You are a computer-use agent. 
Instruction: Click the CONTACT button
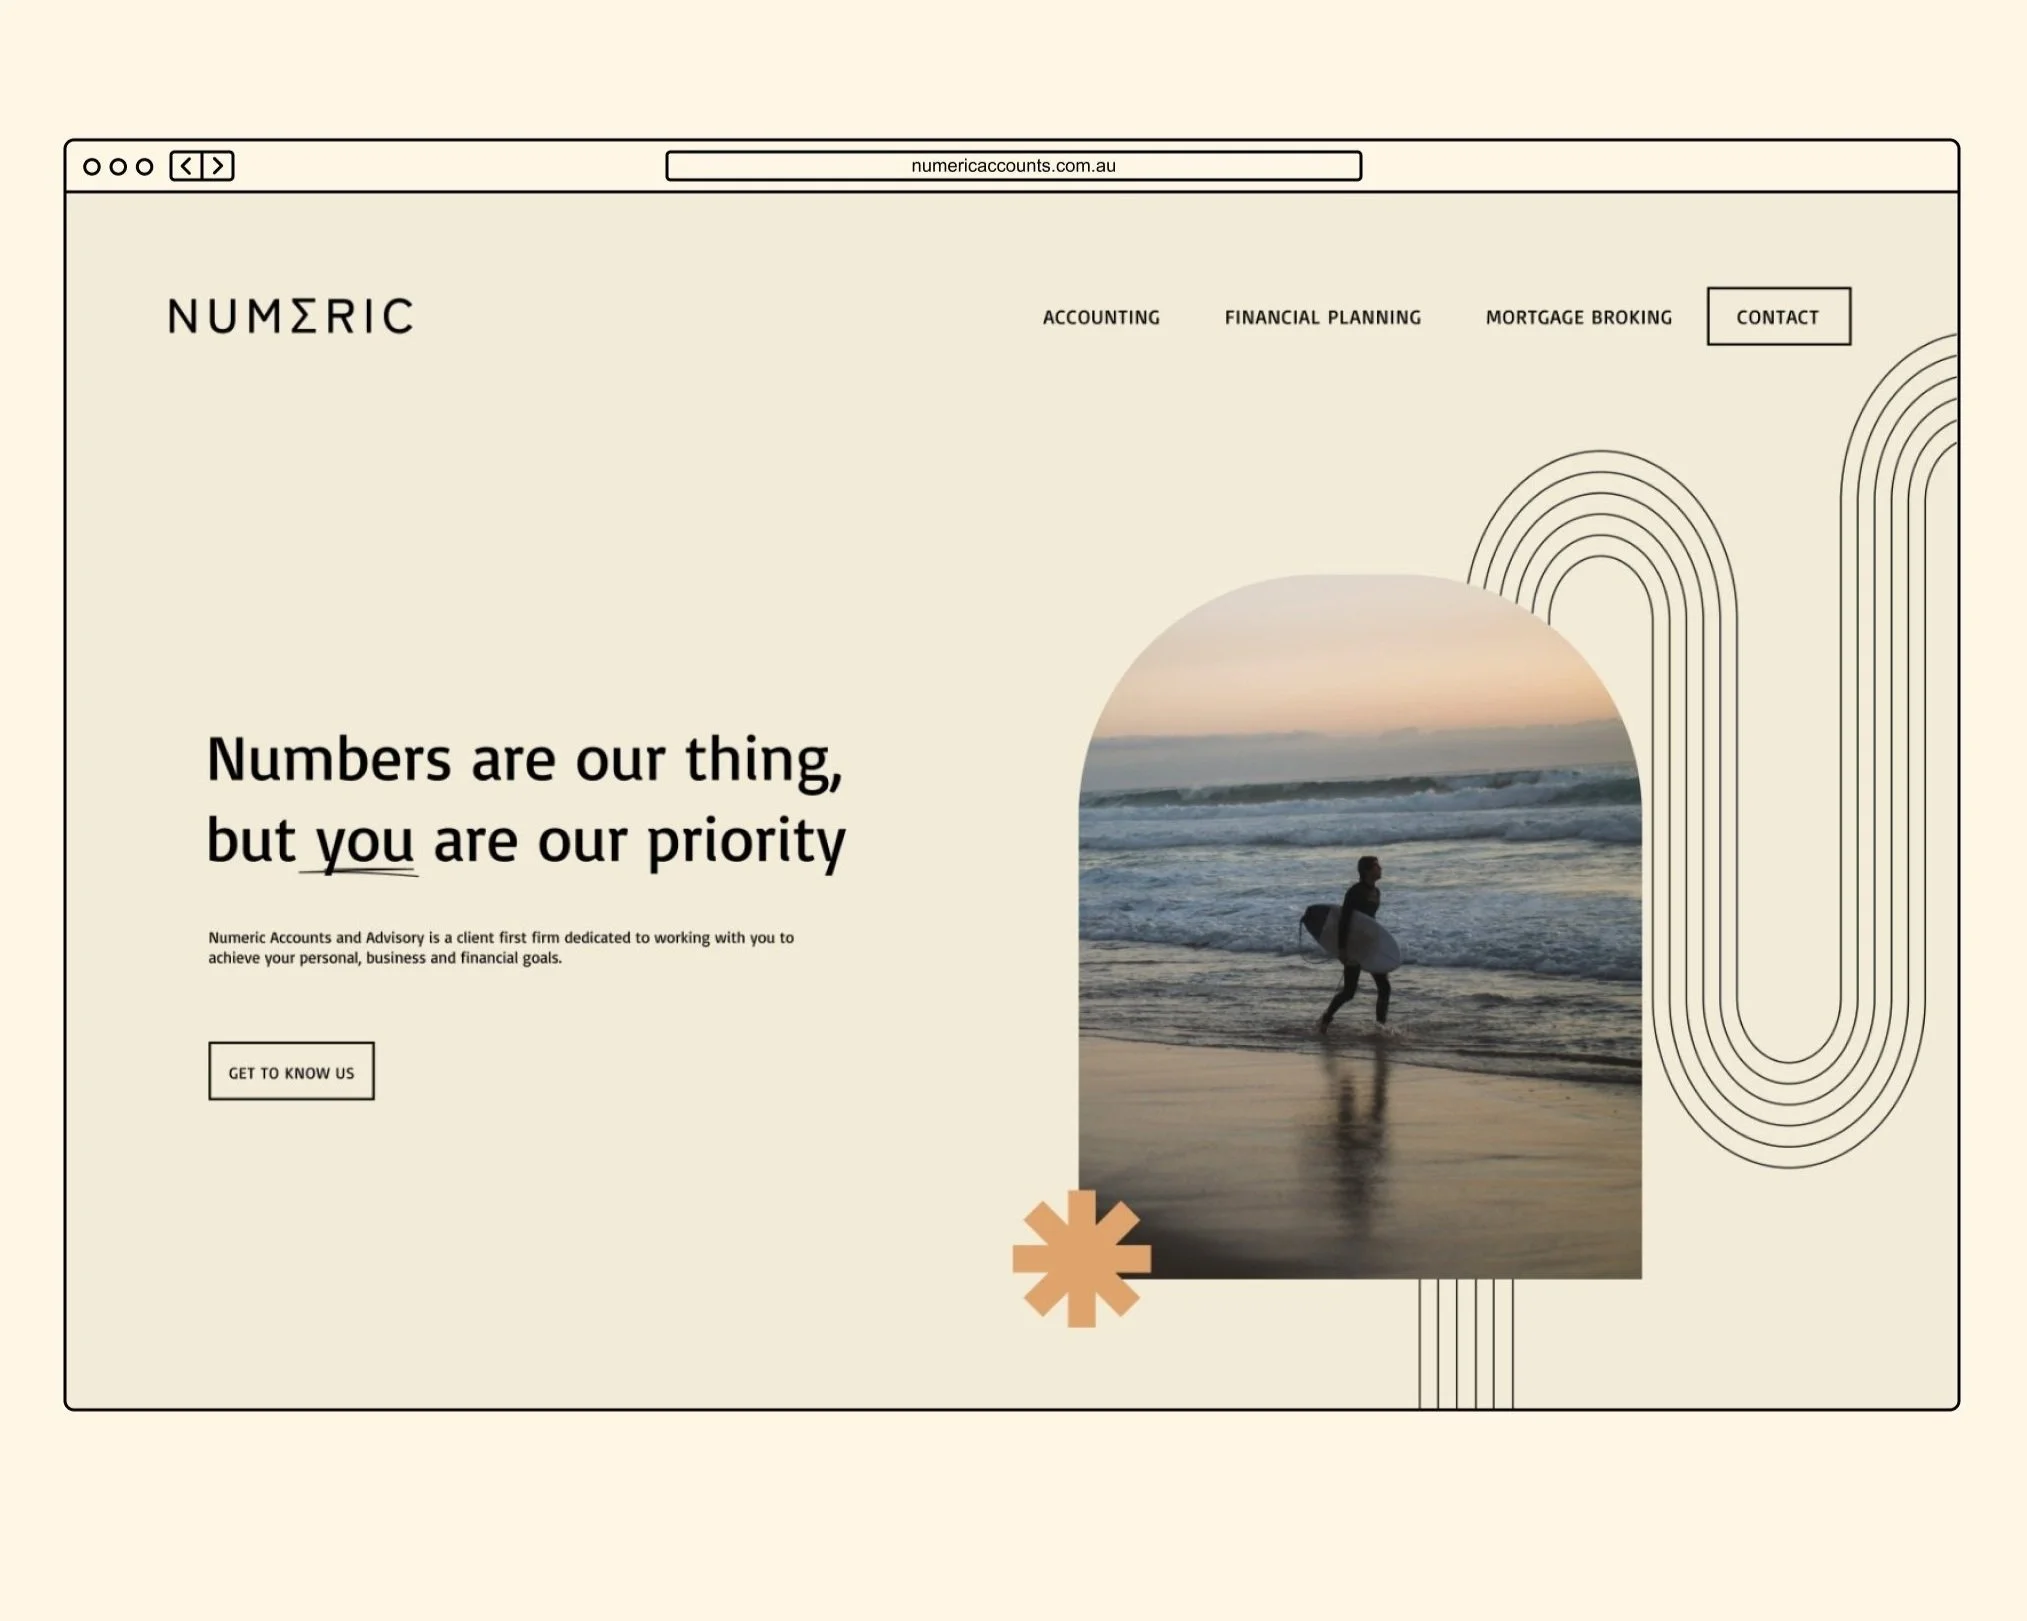click(1778, 316)
